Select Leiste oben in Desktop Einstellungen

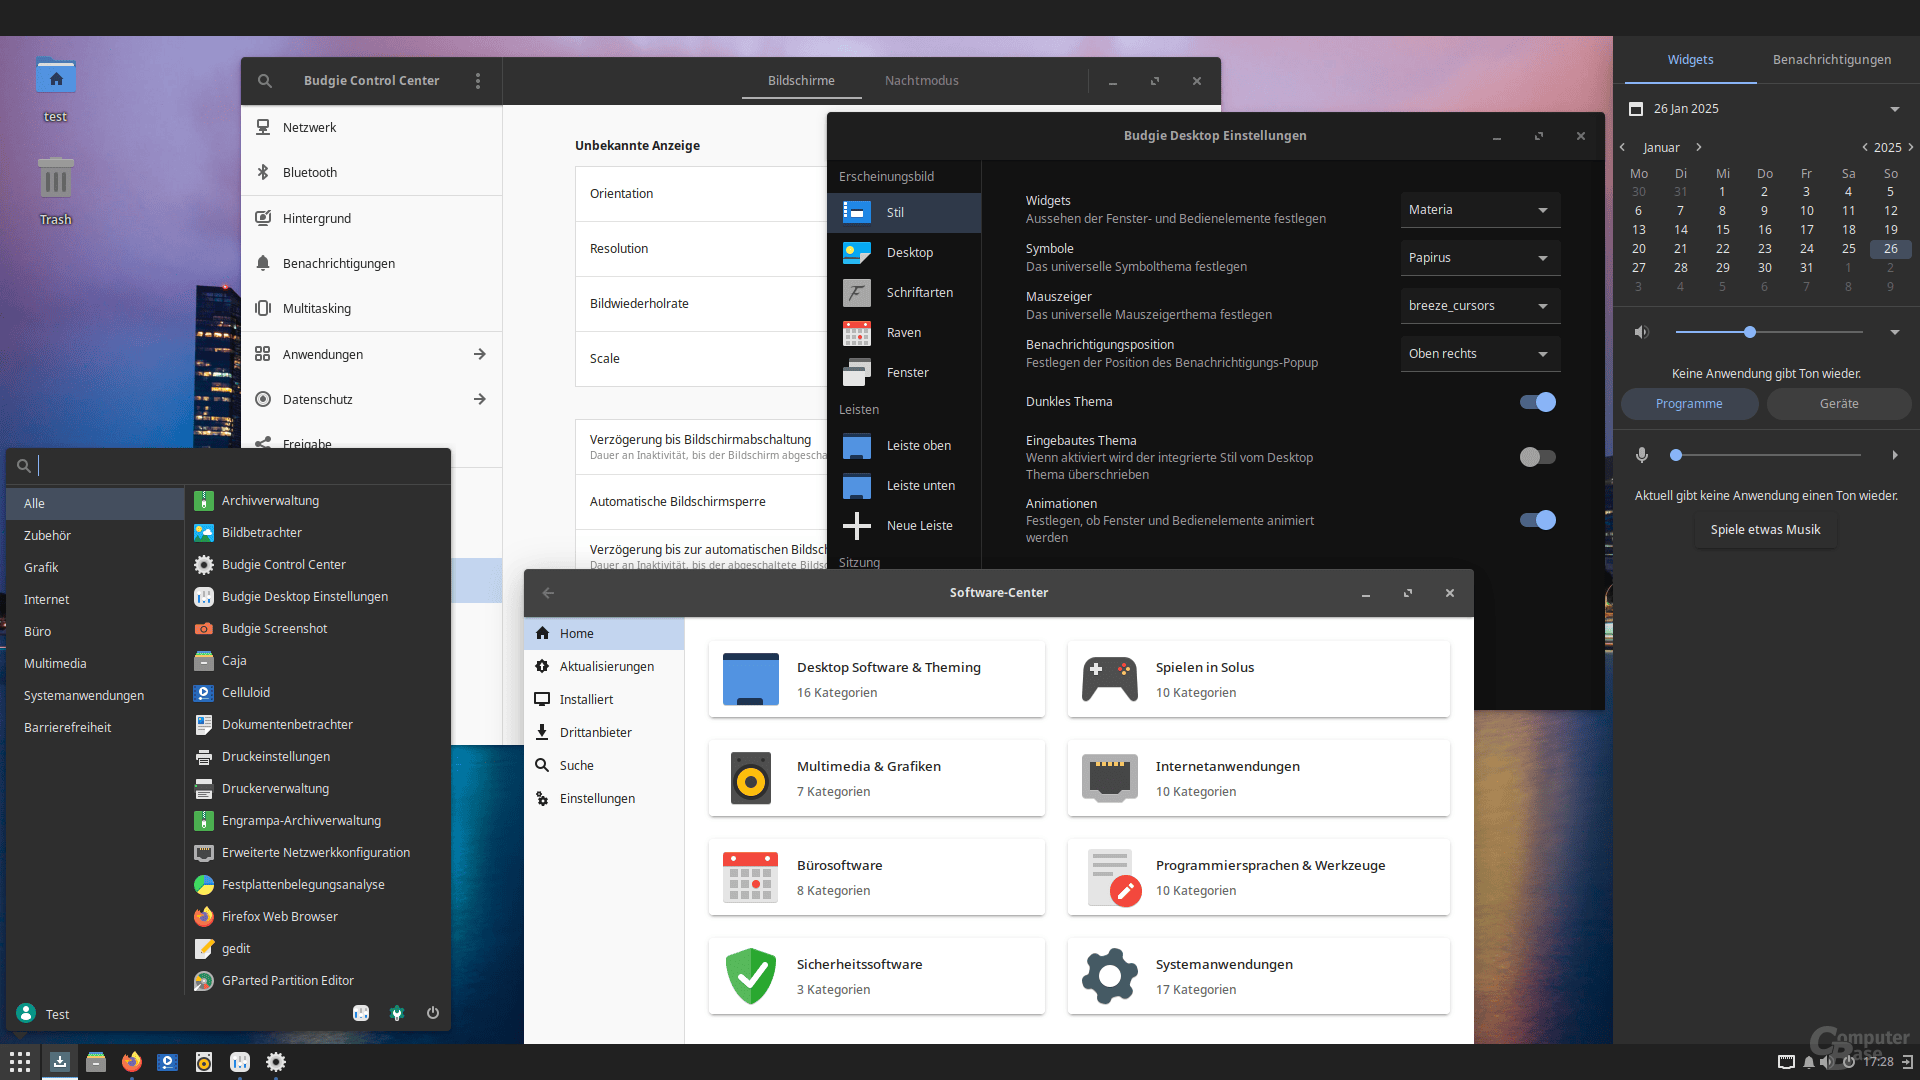point(904,446)
